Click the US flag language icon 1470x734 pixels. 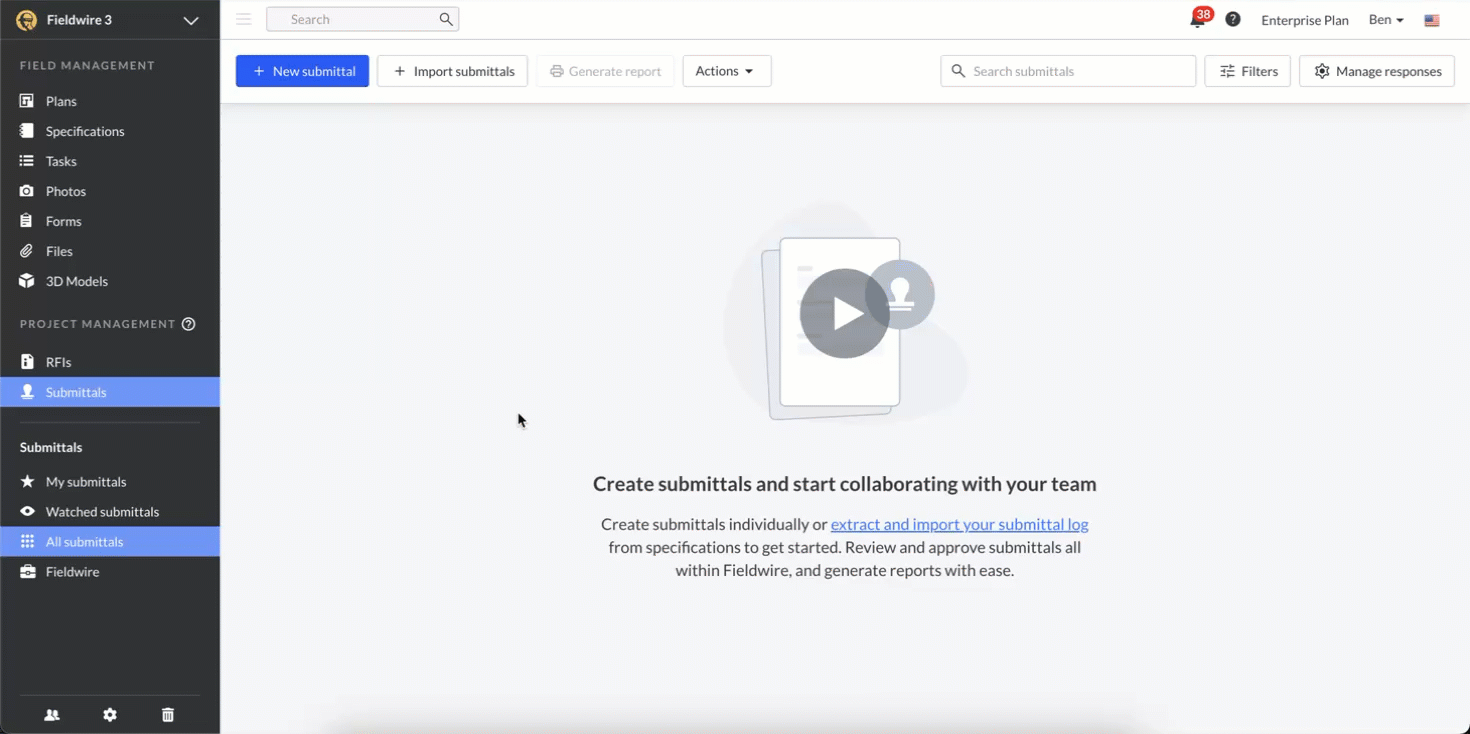point(1432,20)
